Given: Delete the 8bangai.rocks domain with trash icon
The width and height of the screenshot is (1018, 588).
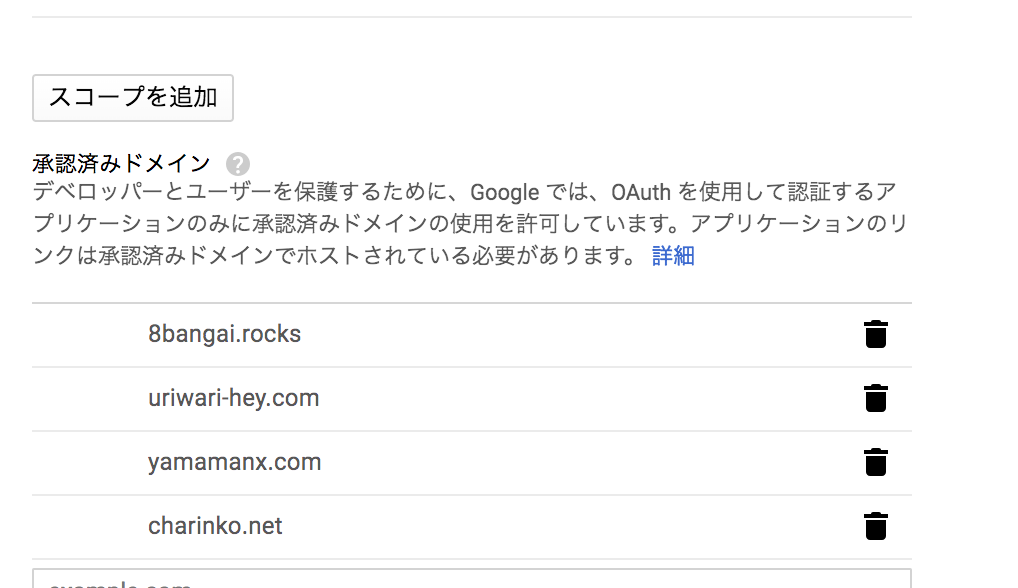Looking at the screenshot, I should click(875, 334).
